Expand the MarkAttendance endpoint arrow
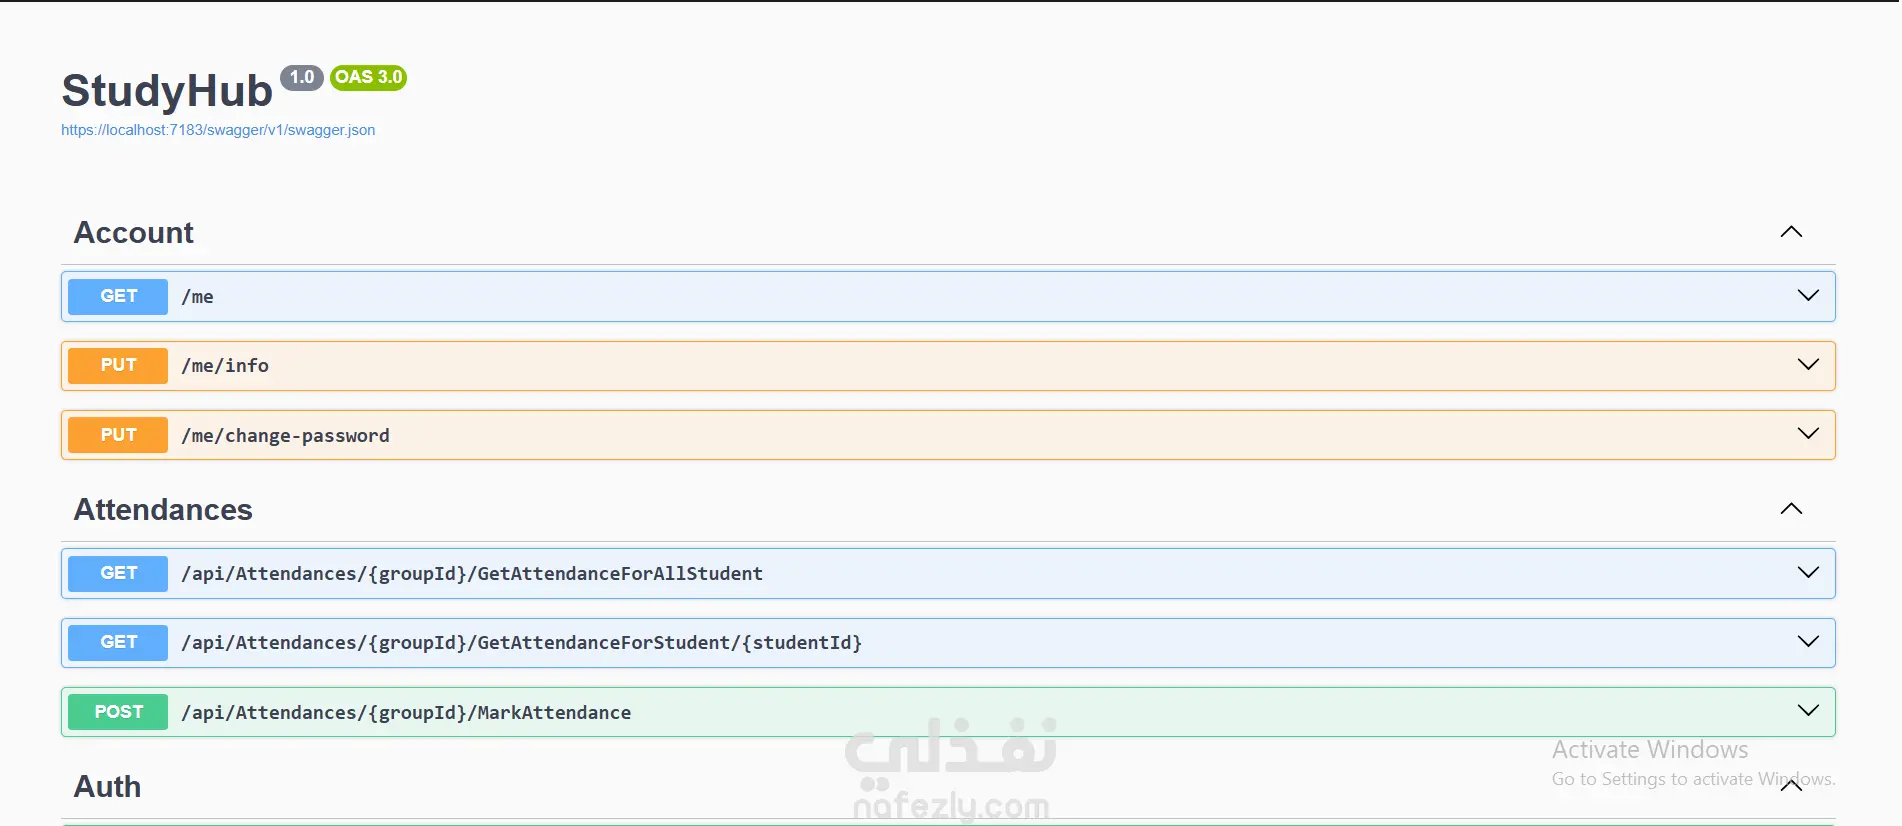1902x826 pixels. point(1808,711)
